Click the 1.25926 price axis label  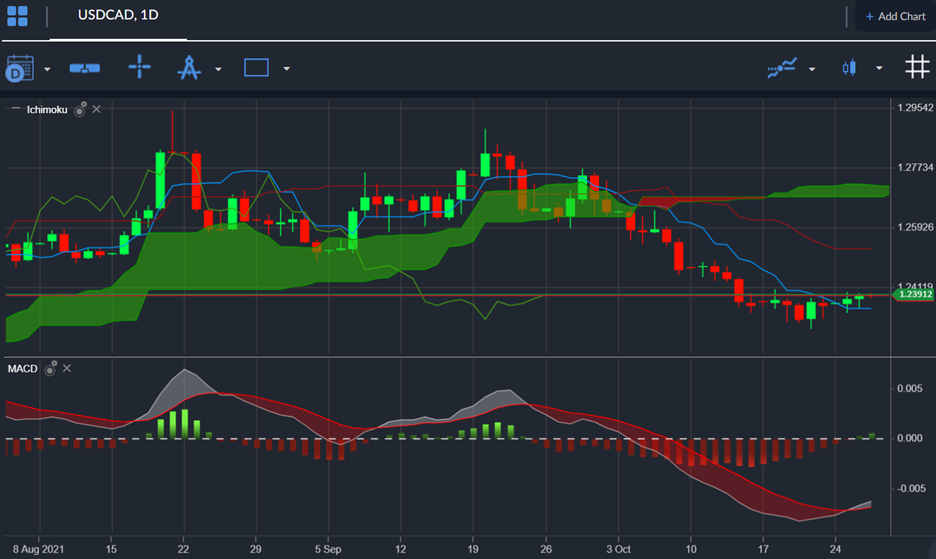pyautogui.click(x=915, y=228)
